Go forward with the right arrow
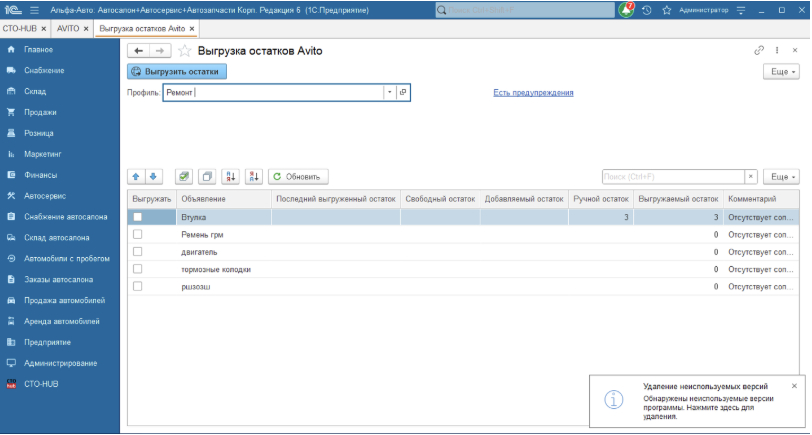Image resolution: width=812 pixels, height=435 pixels. click(x=160, y=51)
